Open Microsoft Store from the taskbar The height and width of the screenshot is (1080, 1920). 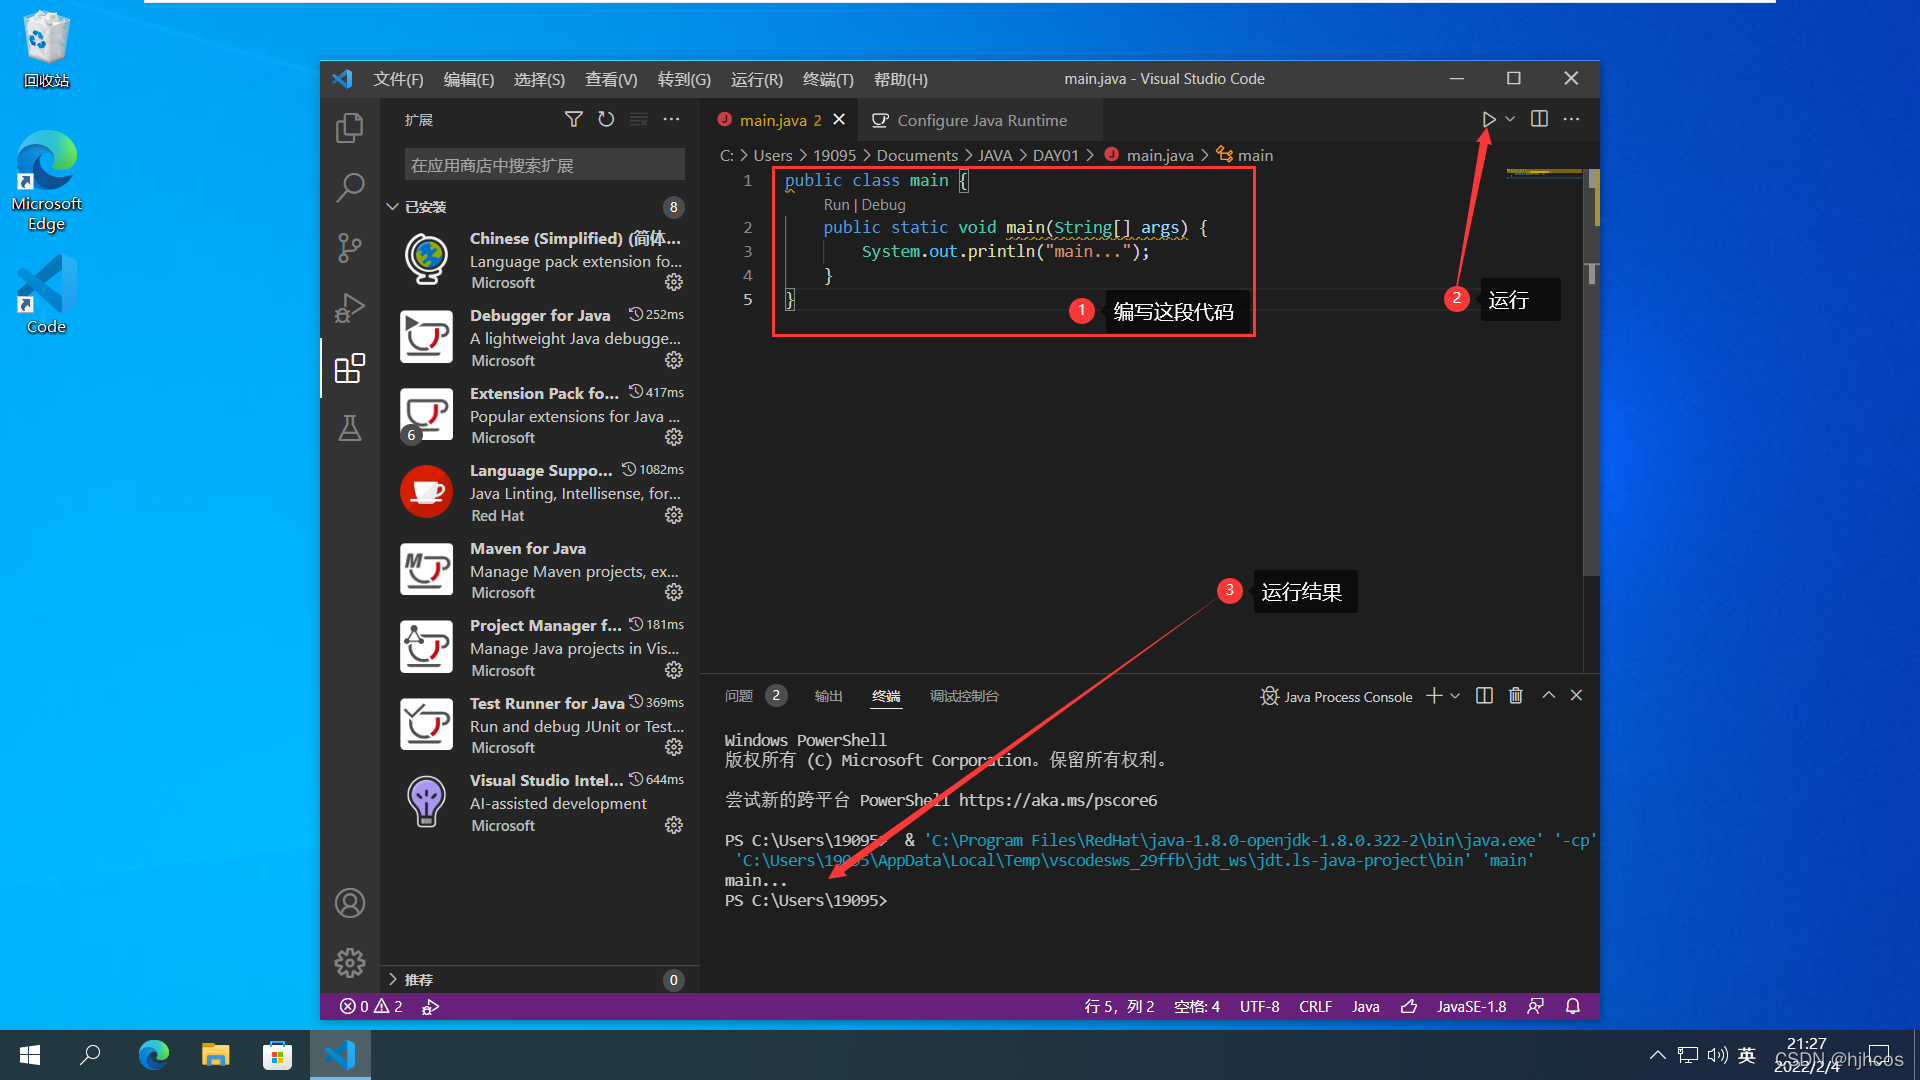point(277,1055)
